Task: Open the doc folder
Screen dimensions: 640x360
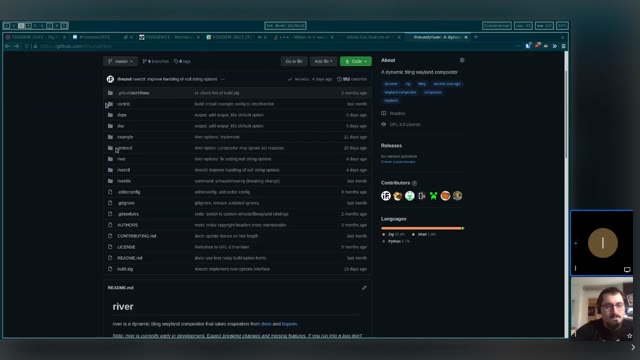Action: (x=121, y=126)
